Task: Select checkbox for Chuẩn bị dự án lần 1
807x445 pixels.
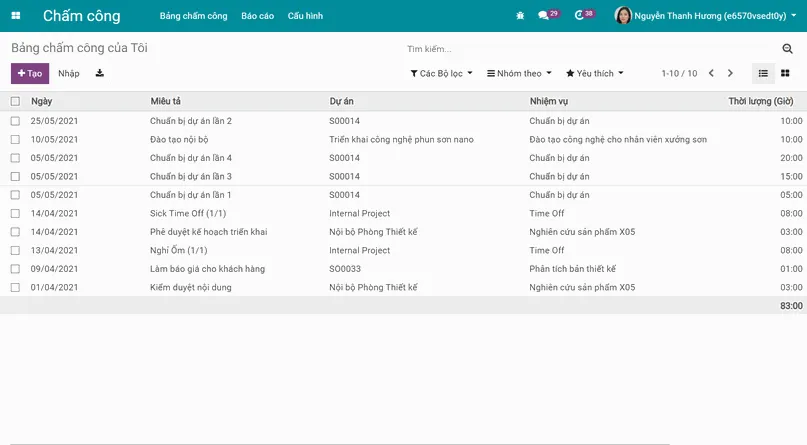Action: (15, 195)
